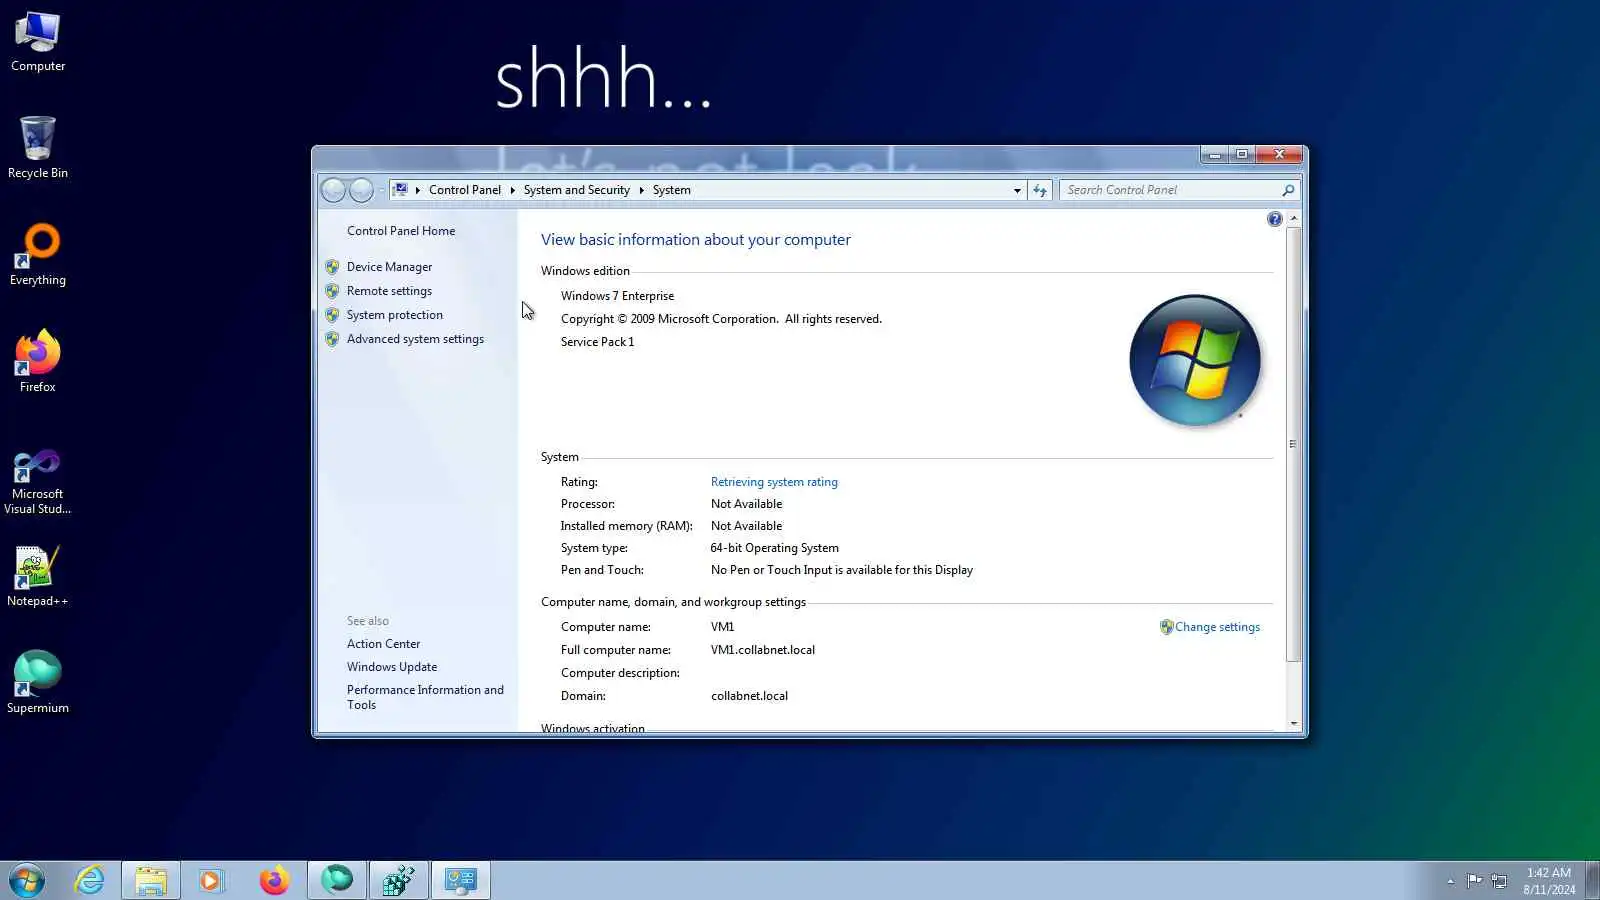Click the Retrieving system rating link
Image resolution: width=1600 pixels, height=900 pixels.
tap(774, 482)
